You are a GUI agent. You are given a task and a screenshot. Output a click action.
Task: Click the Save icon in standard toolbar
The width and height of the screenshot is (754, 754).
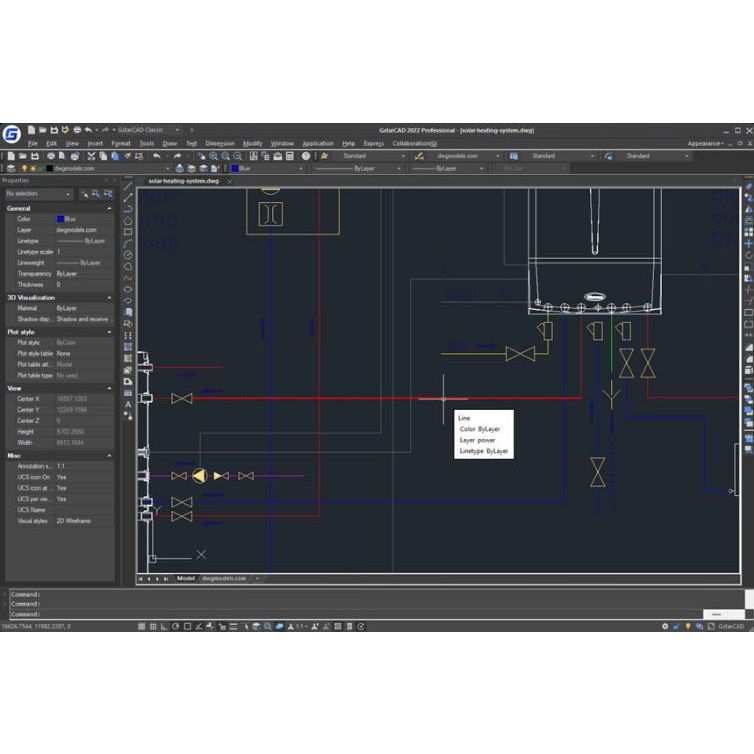(35, 156)
